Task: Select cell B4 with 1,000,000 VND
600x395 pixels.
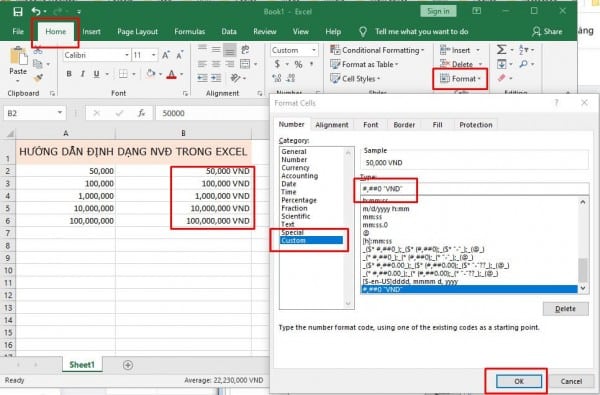Action: [x=184, y=196]
